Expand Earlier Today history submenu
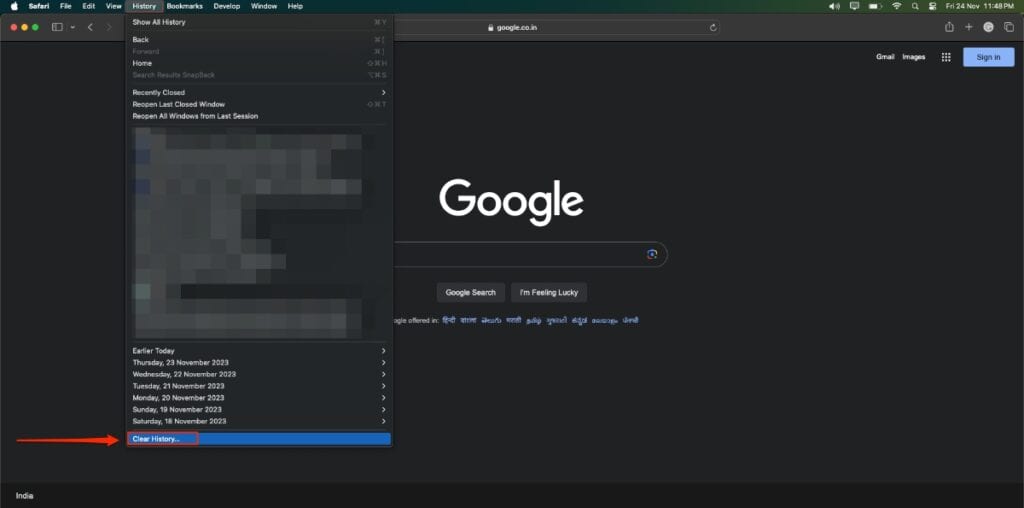1024x508 pixels. [x=259, y=351]
